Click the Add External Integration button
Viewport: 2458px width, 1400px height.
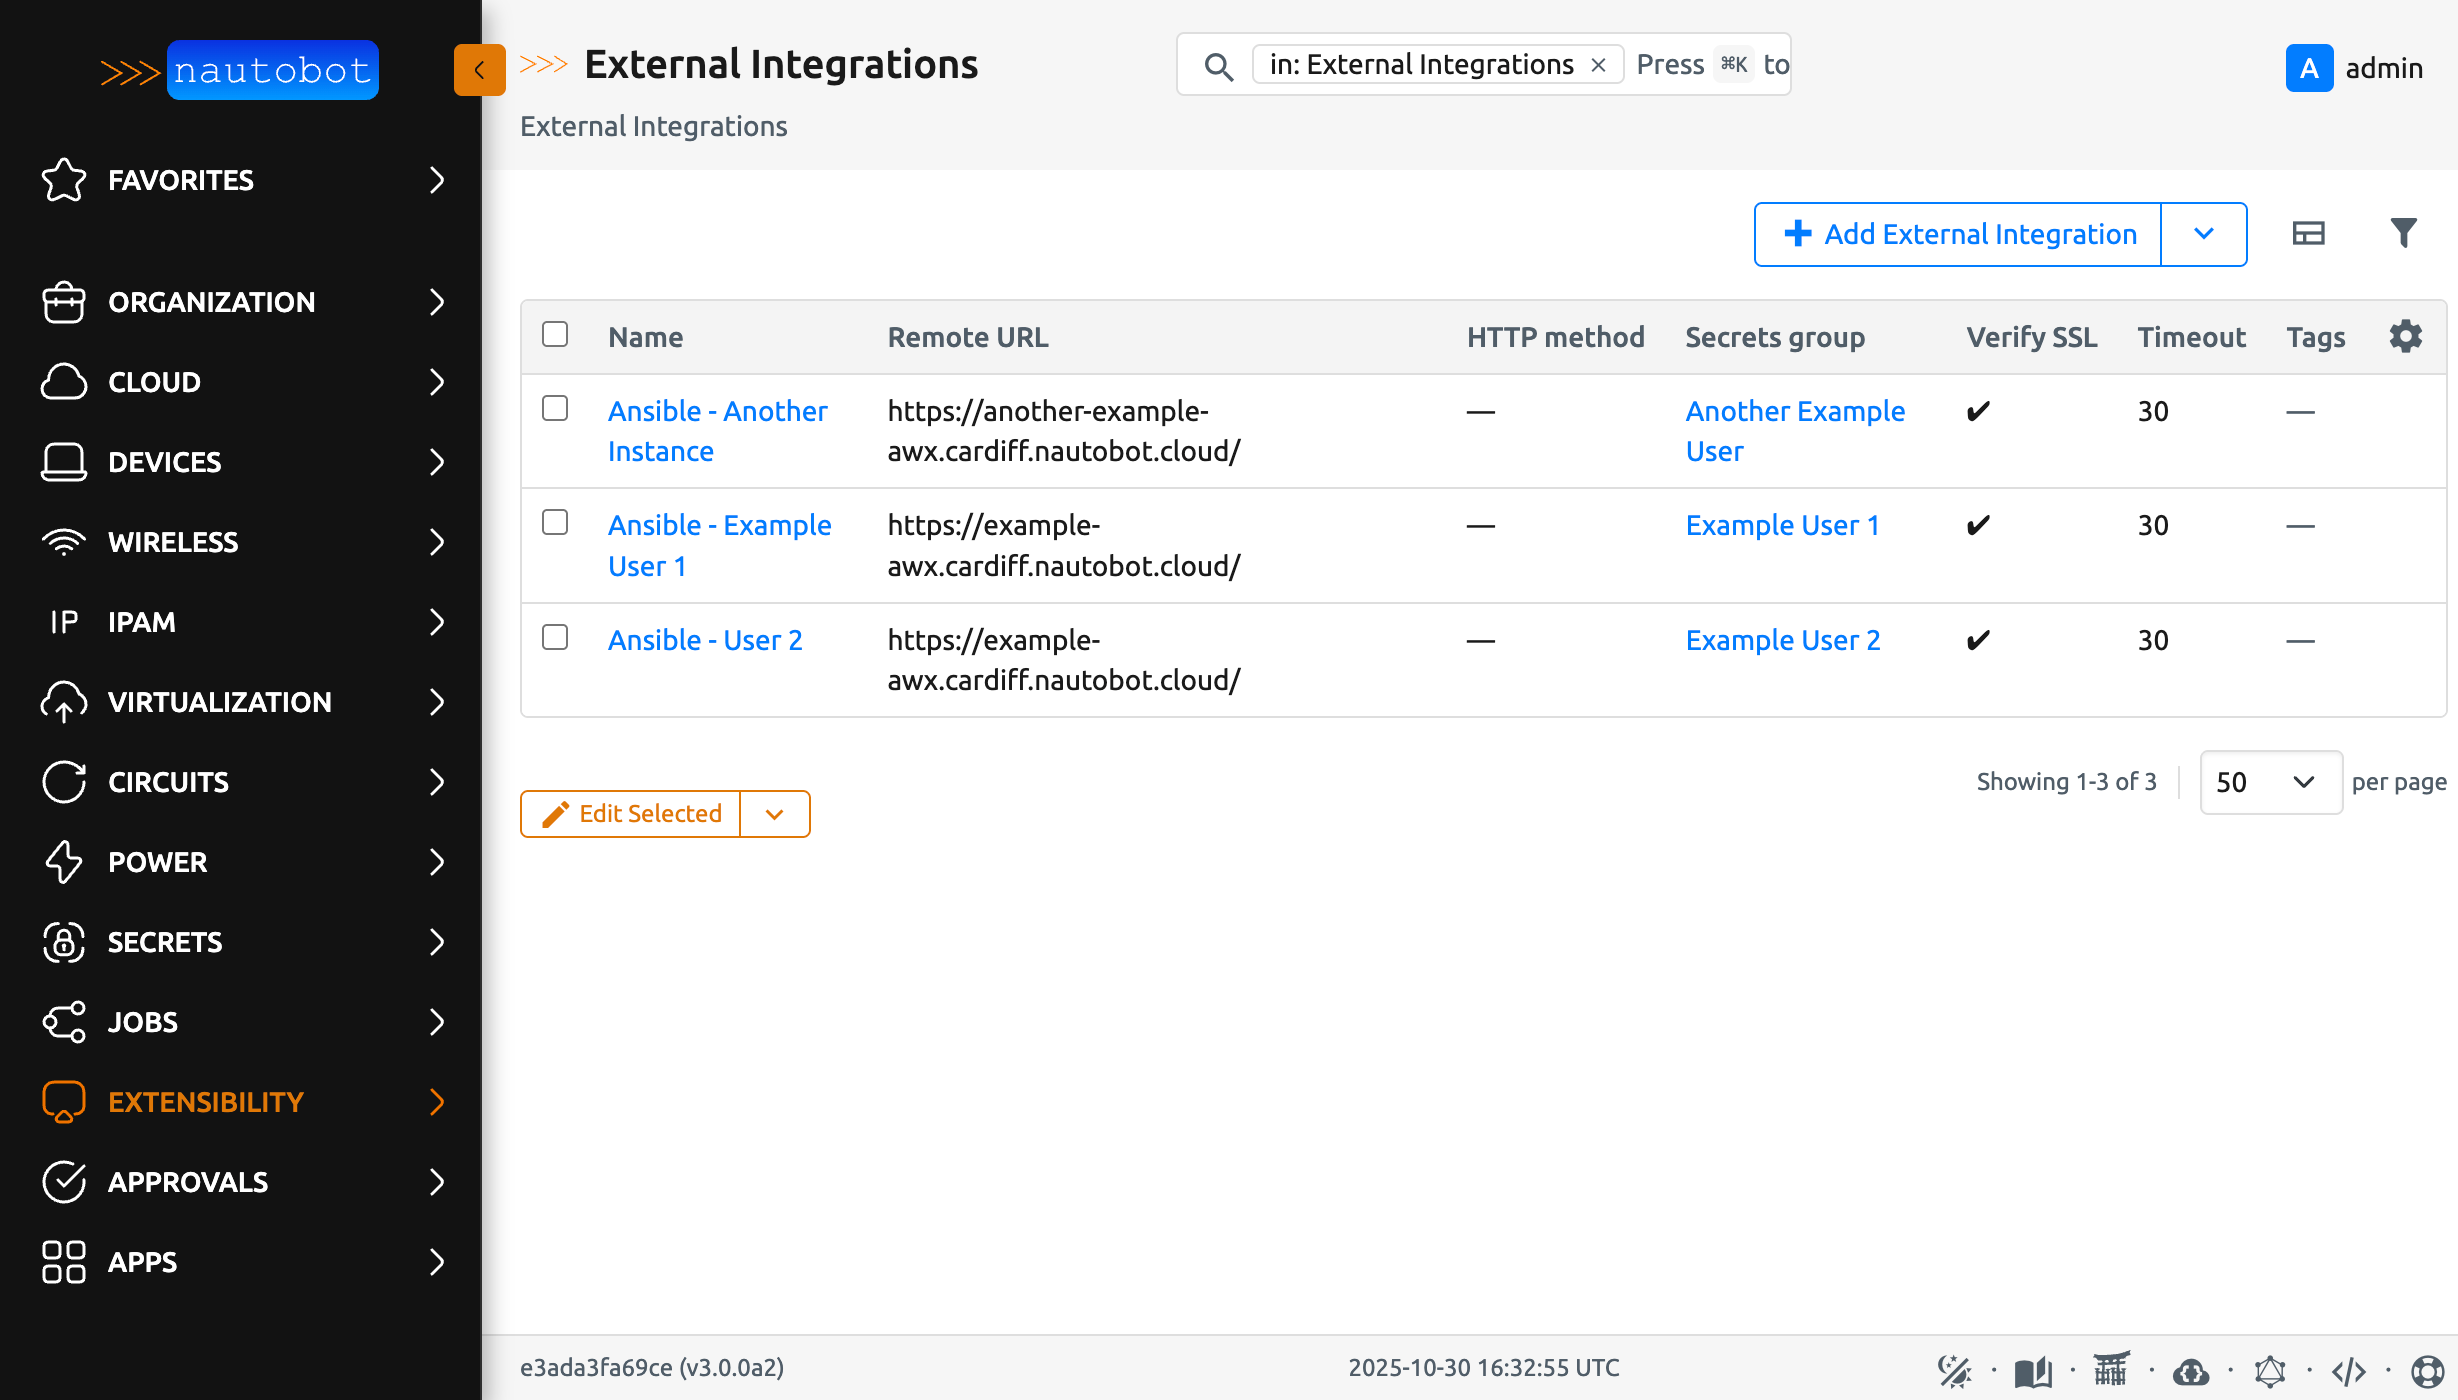1956,233
